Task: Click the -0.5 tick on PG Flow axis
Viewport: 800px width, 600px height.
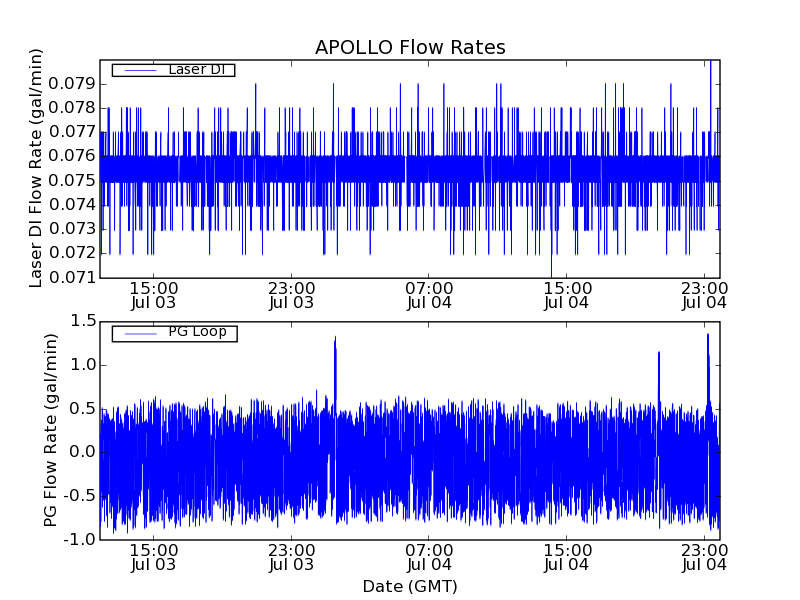Action: coord(80,496)
